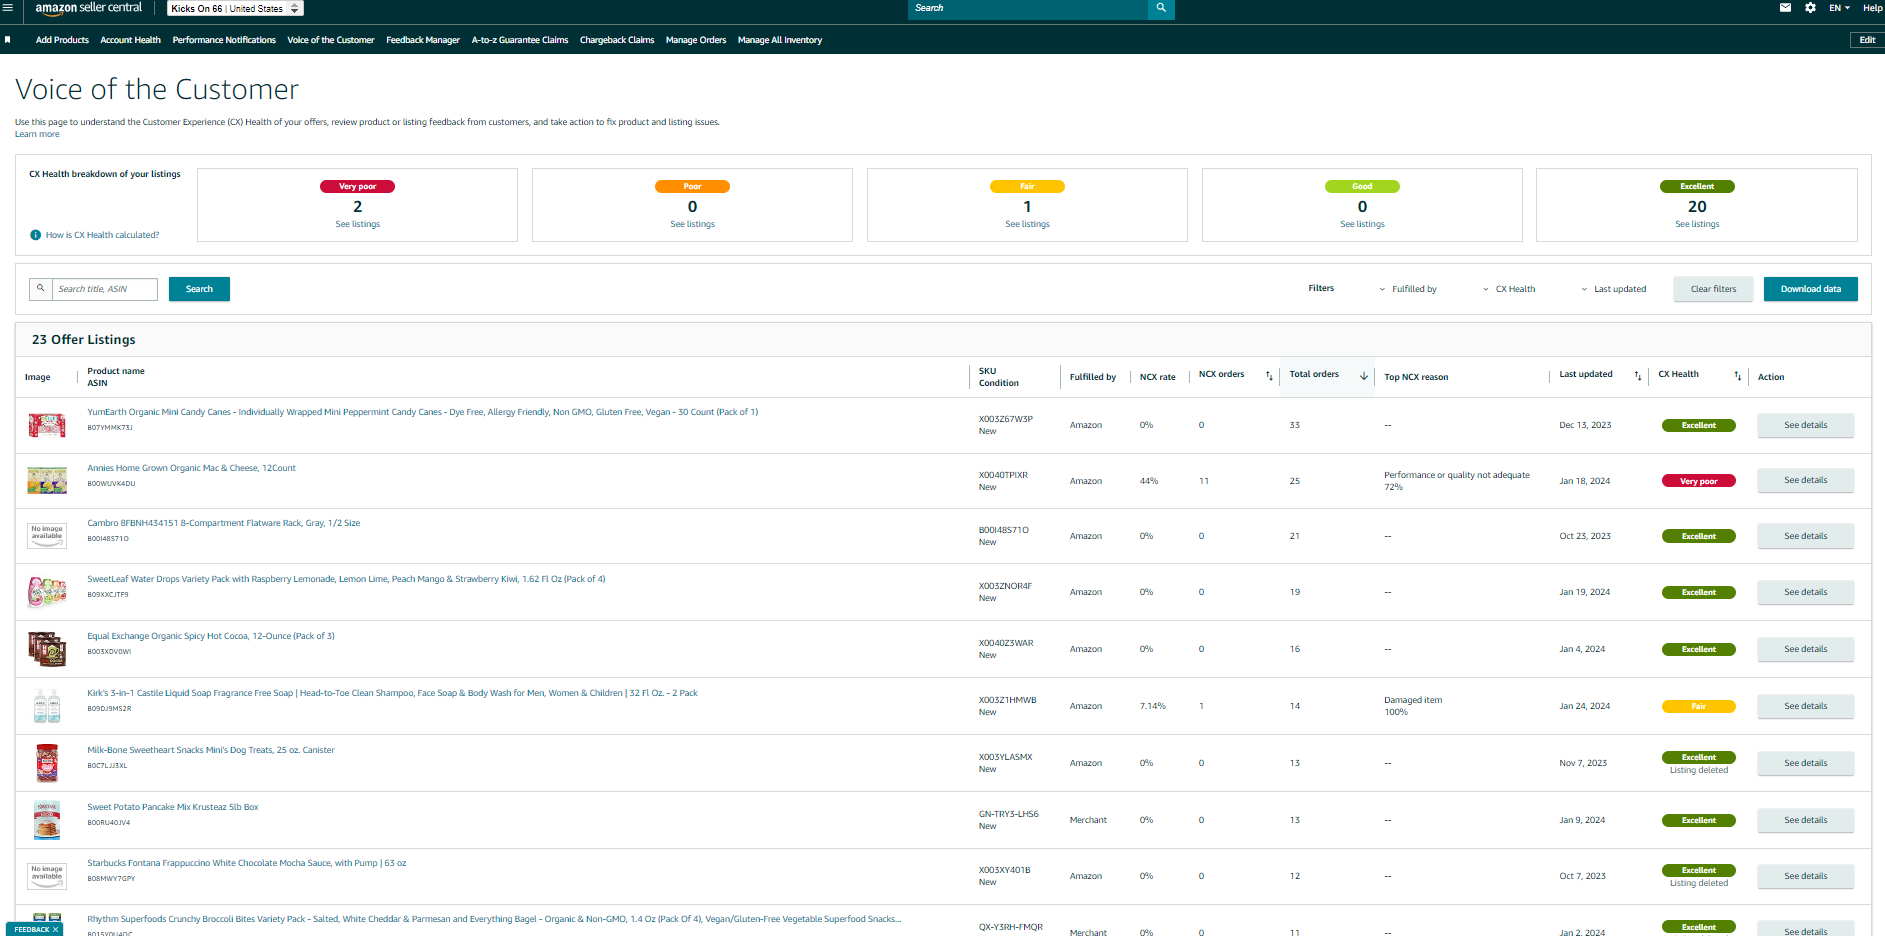Close the Feedback tab at bottom
Screen dimensions: 1885x936
point(56,929)
